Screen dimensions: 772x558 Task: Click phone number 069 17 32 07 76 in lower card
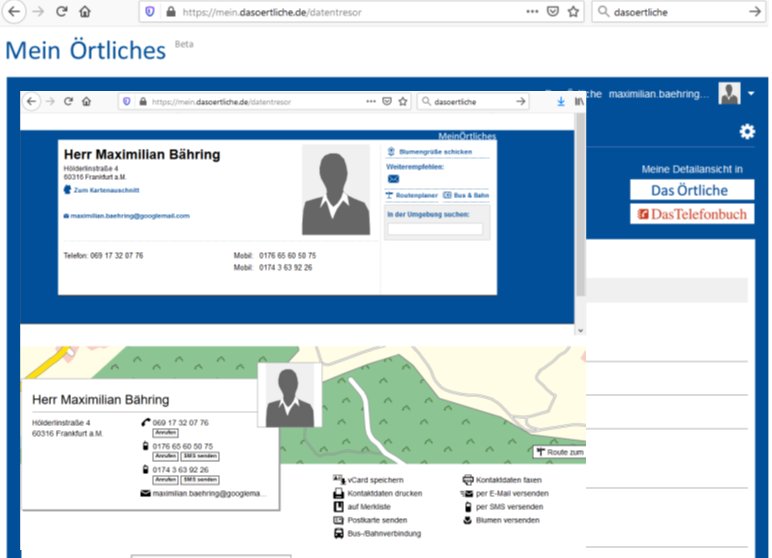point(181,423)
